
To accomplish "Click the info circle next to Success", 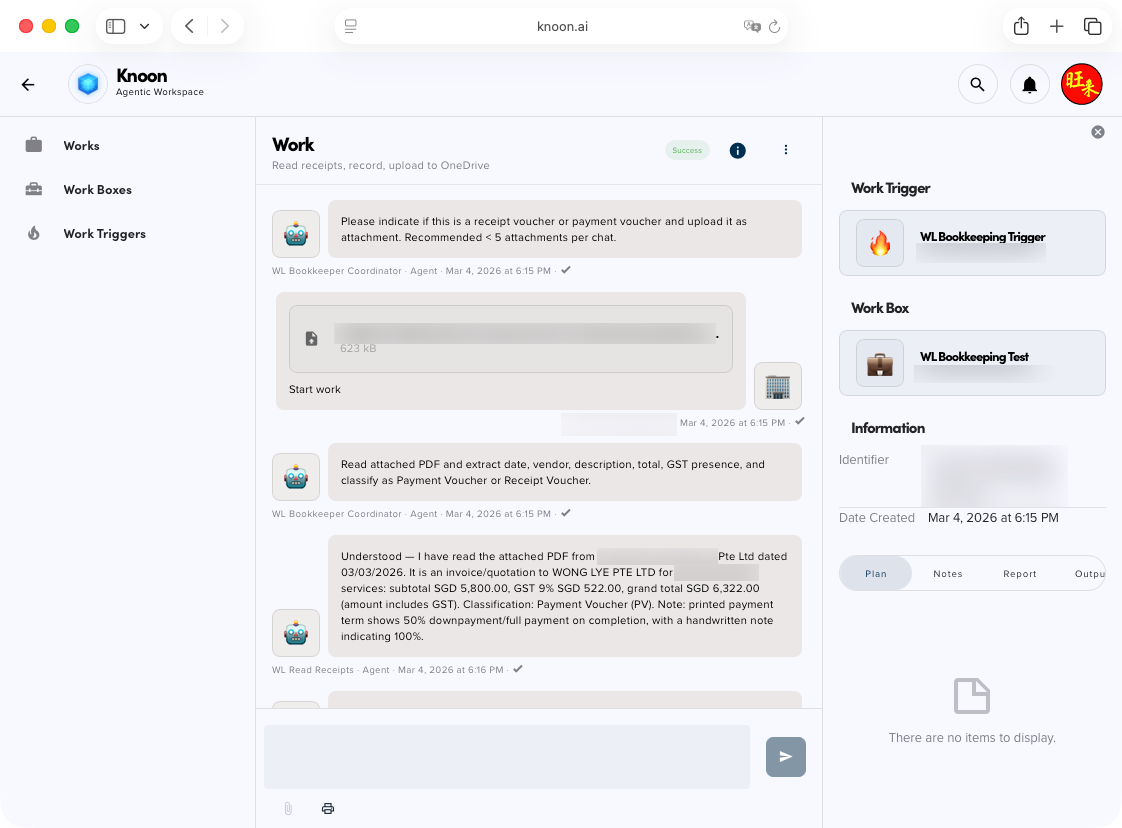I will (x=737, y=150).
